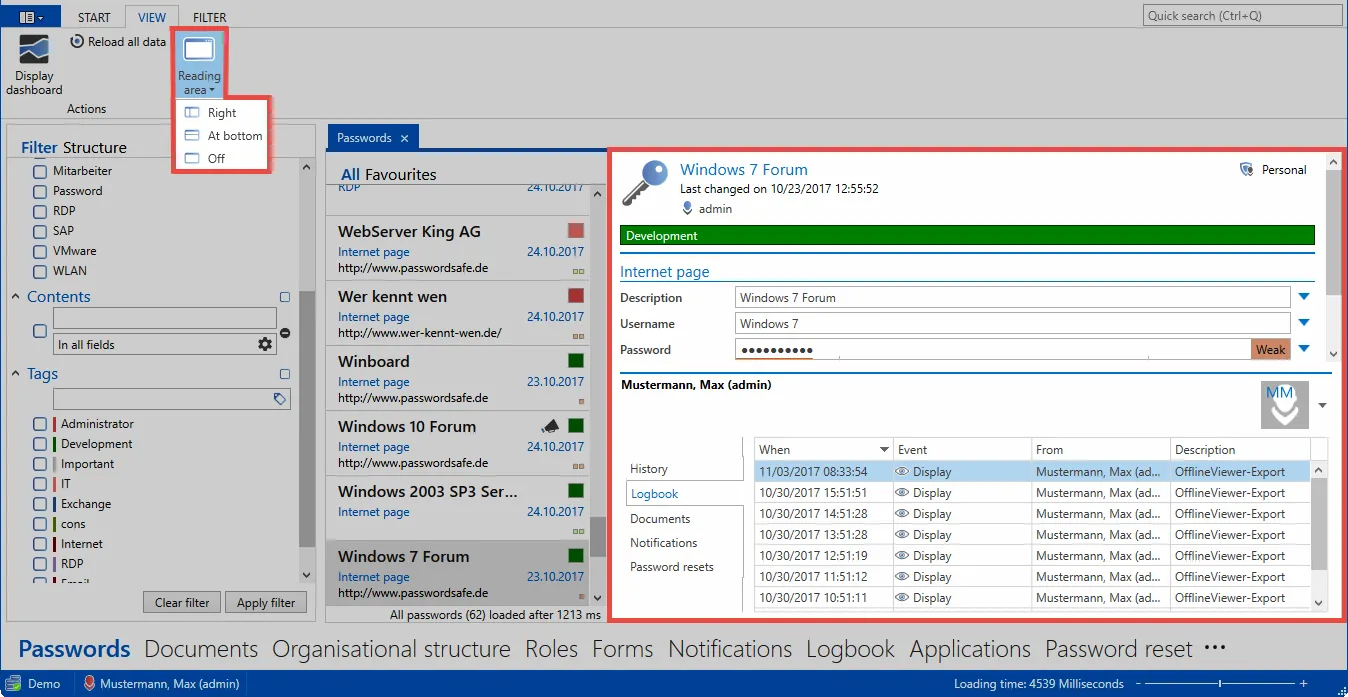This screenshot has width=1348, height=697.
Task: Click the notification megaphone icon on Windows 10 Forum
Action: tap(550, 426)
